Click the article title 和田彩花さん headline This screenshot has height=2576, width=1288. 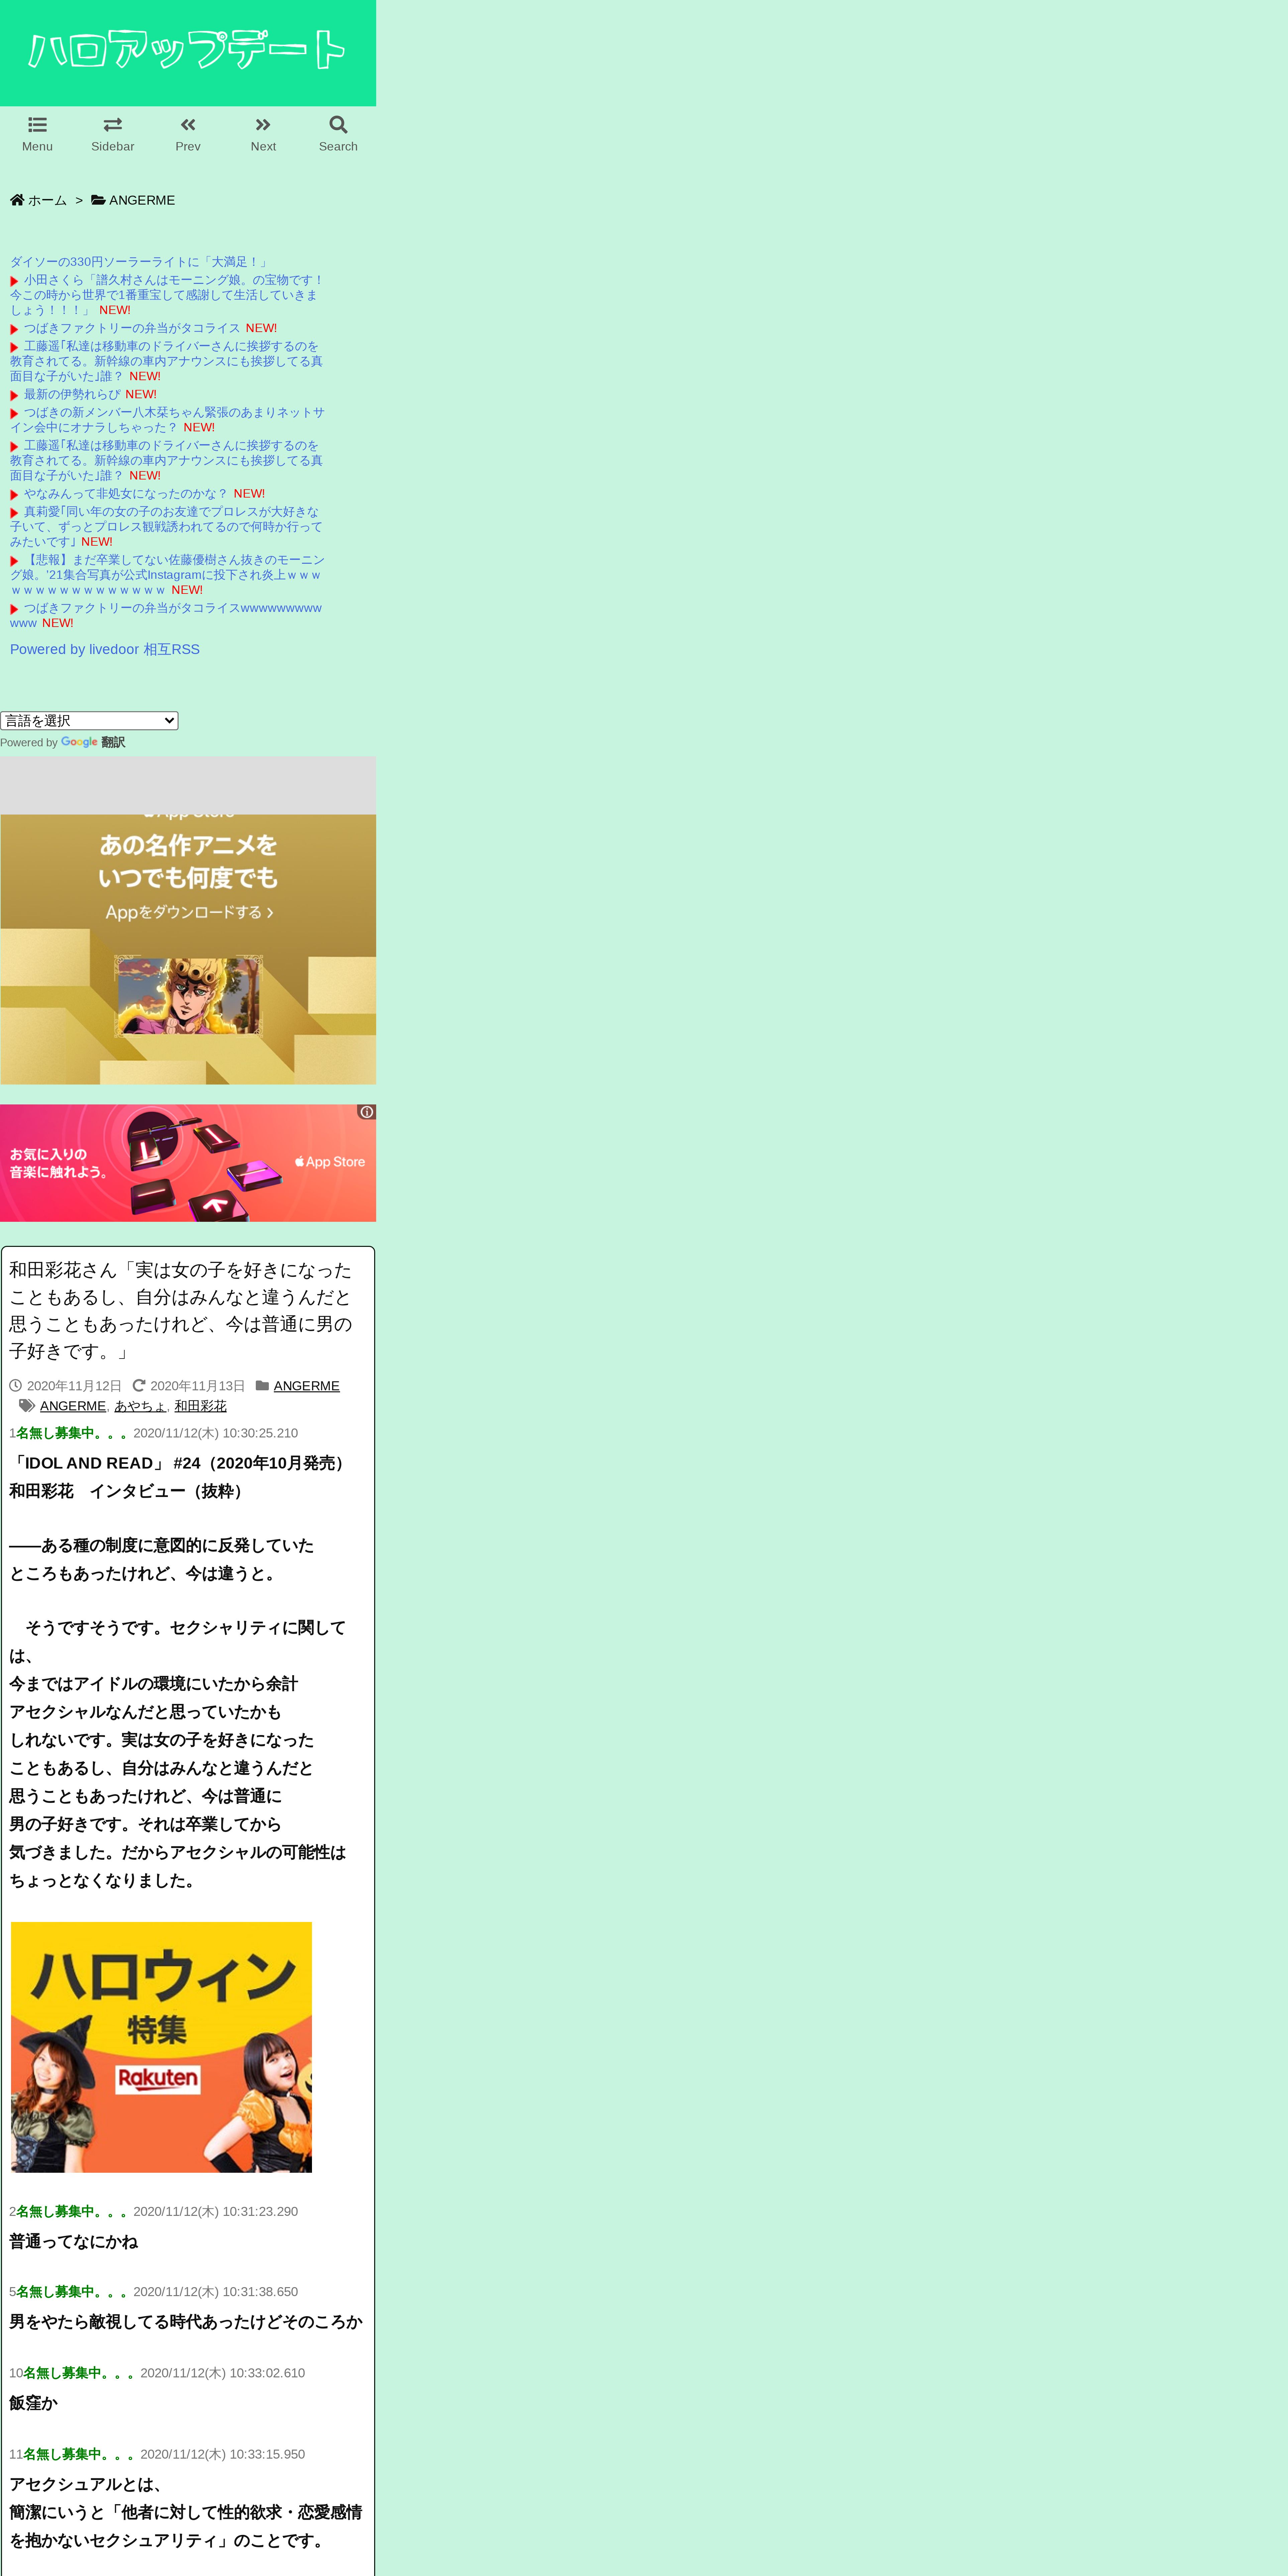(x=181, y=1310)
